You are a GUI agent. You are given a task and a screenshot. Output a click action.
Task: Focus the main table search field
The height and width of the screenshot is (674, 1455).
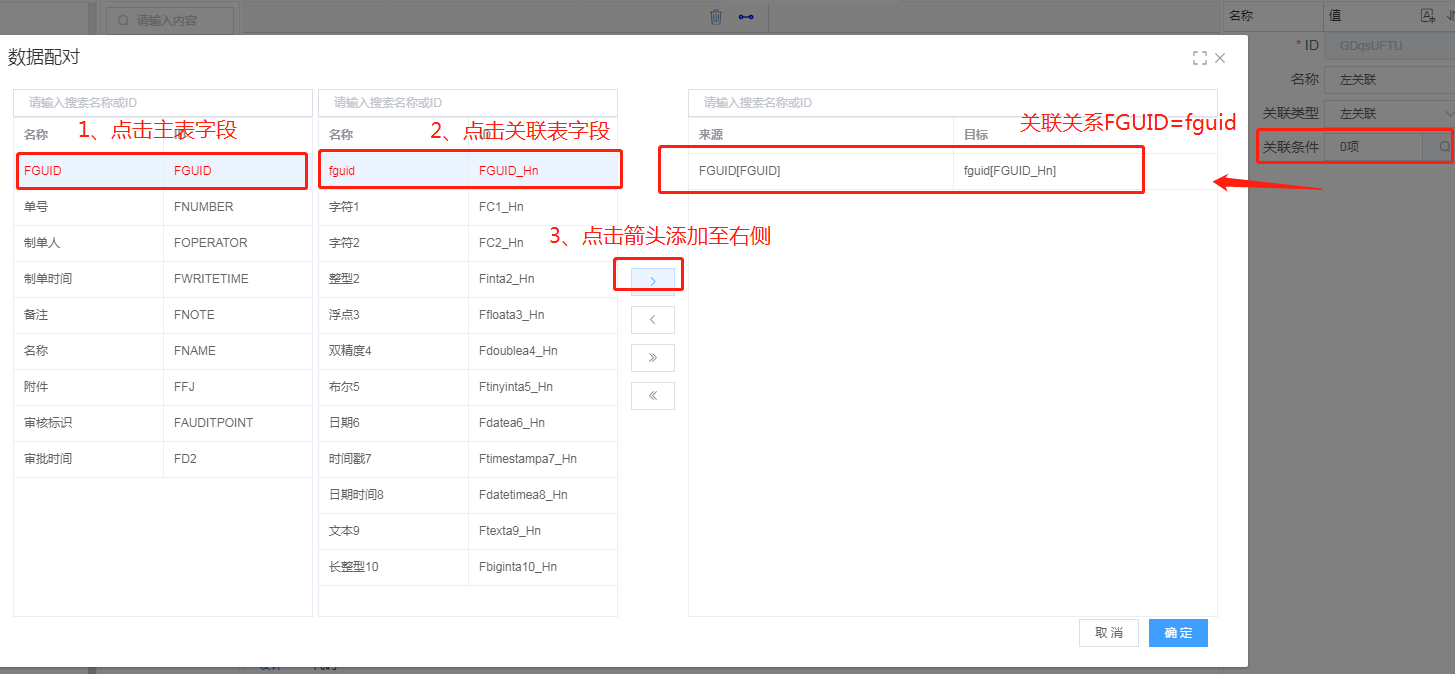(163, 103)
